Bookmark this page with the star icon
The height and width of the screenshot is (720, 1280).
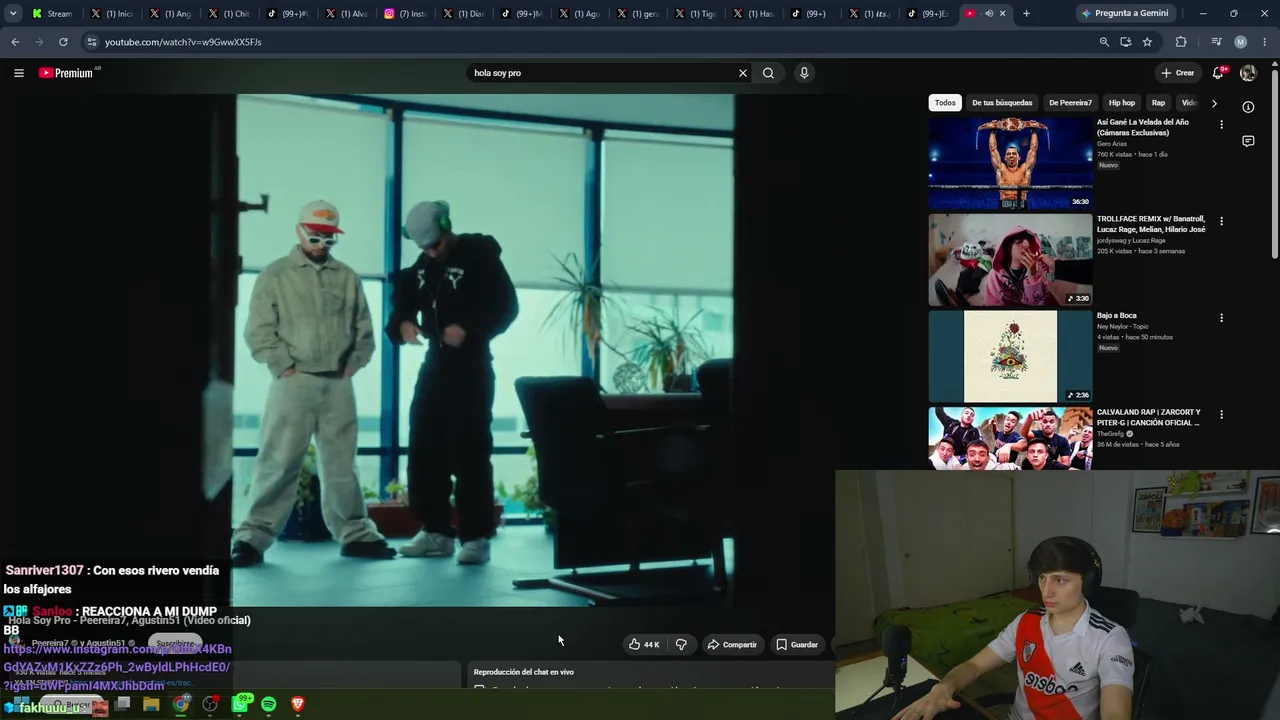(x=1147, y=42)
